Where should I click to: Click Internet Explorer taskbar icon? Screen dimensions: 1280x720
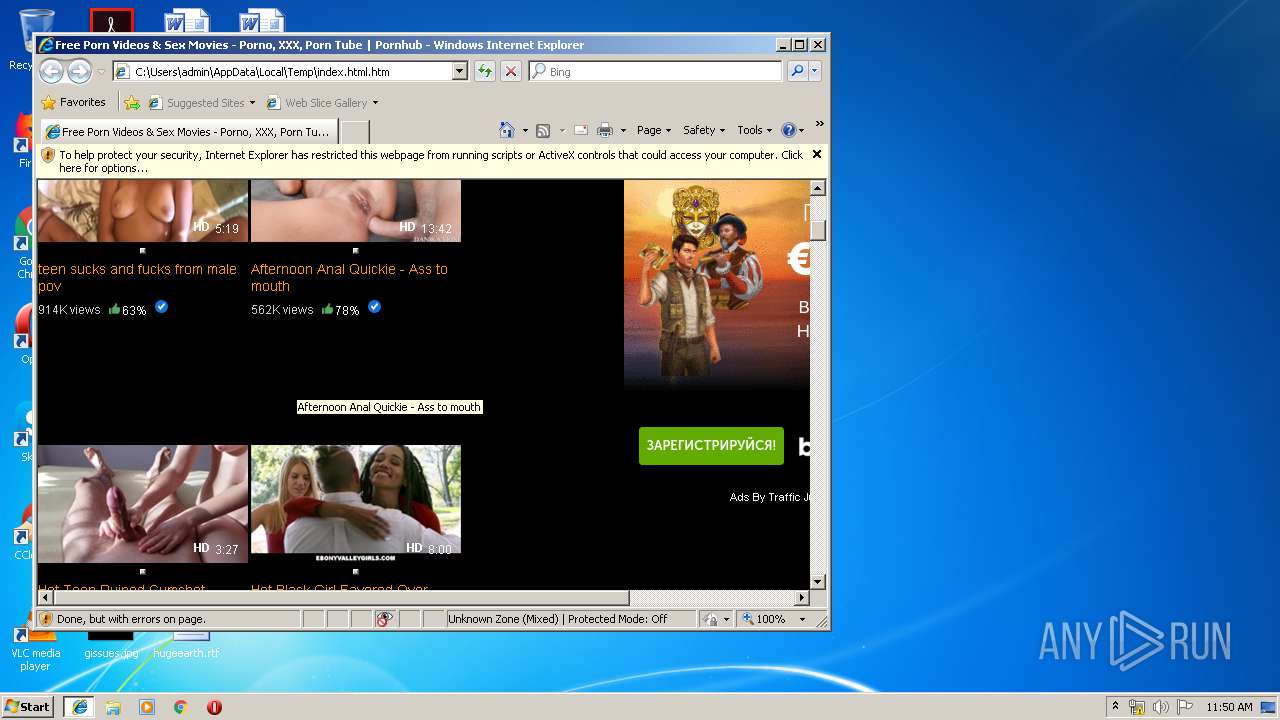point(79,707)
